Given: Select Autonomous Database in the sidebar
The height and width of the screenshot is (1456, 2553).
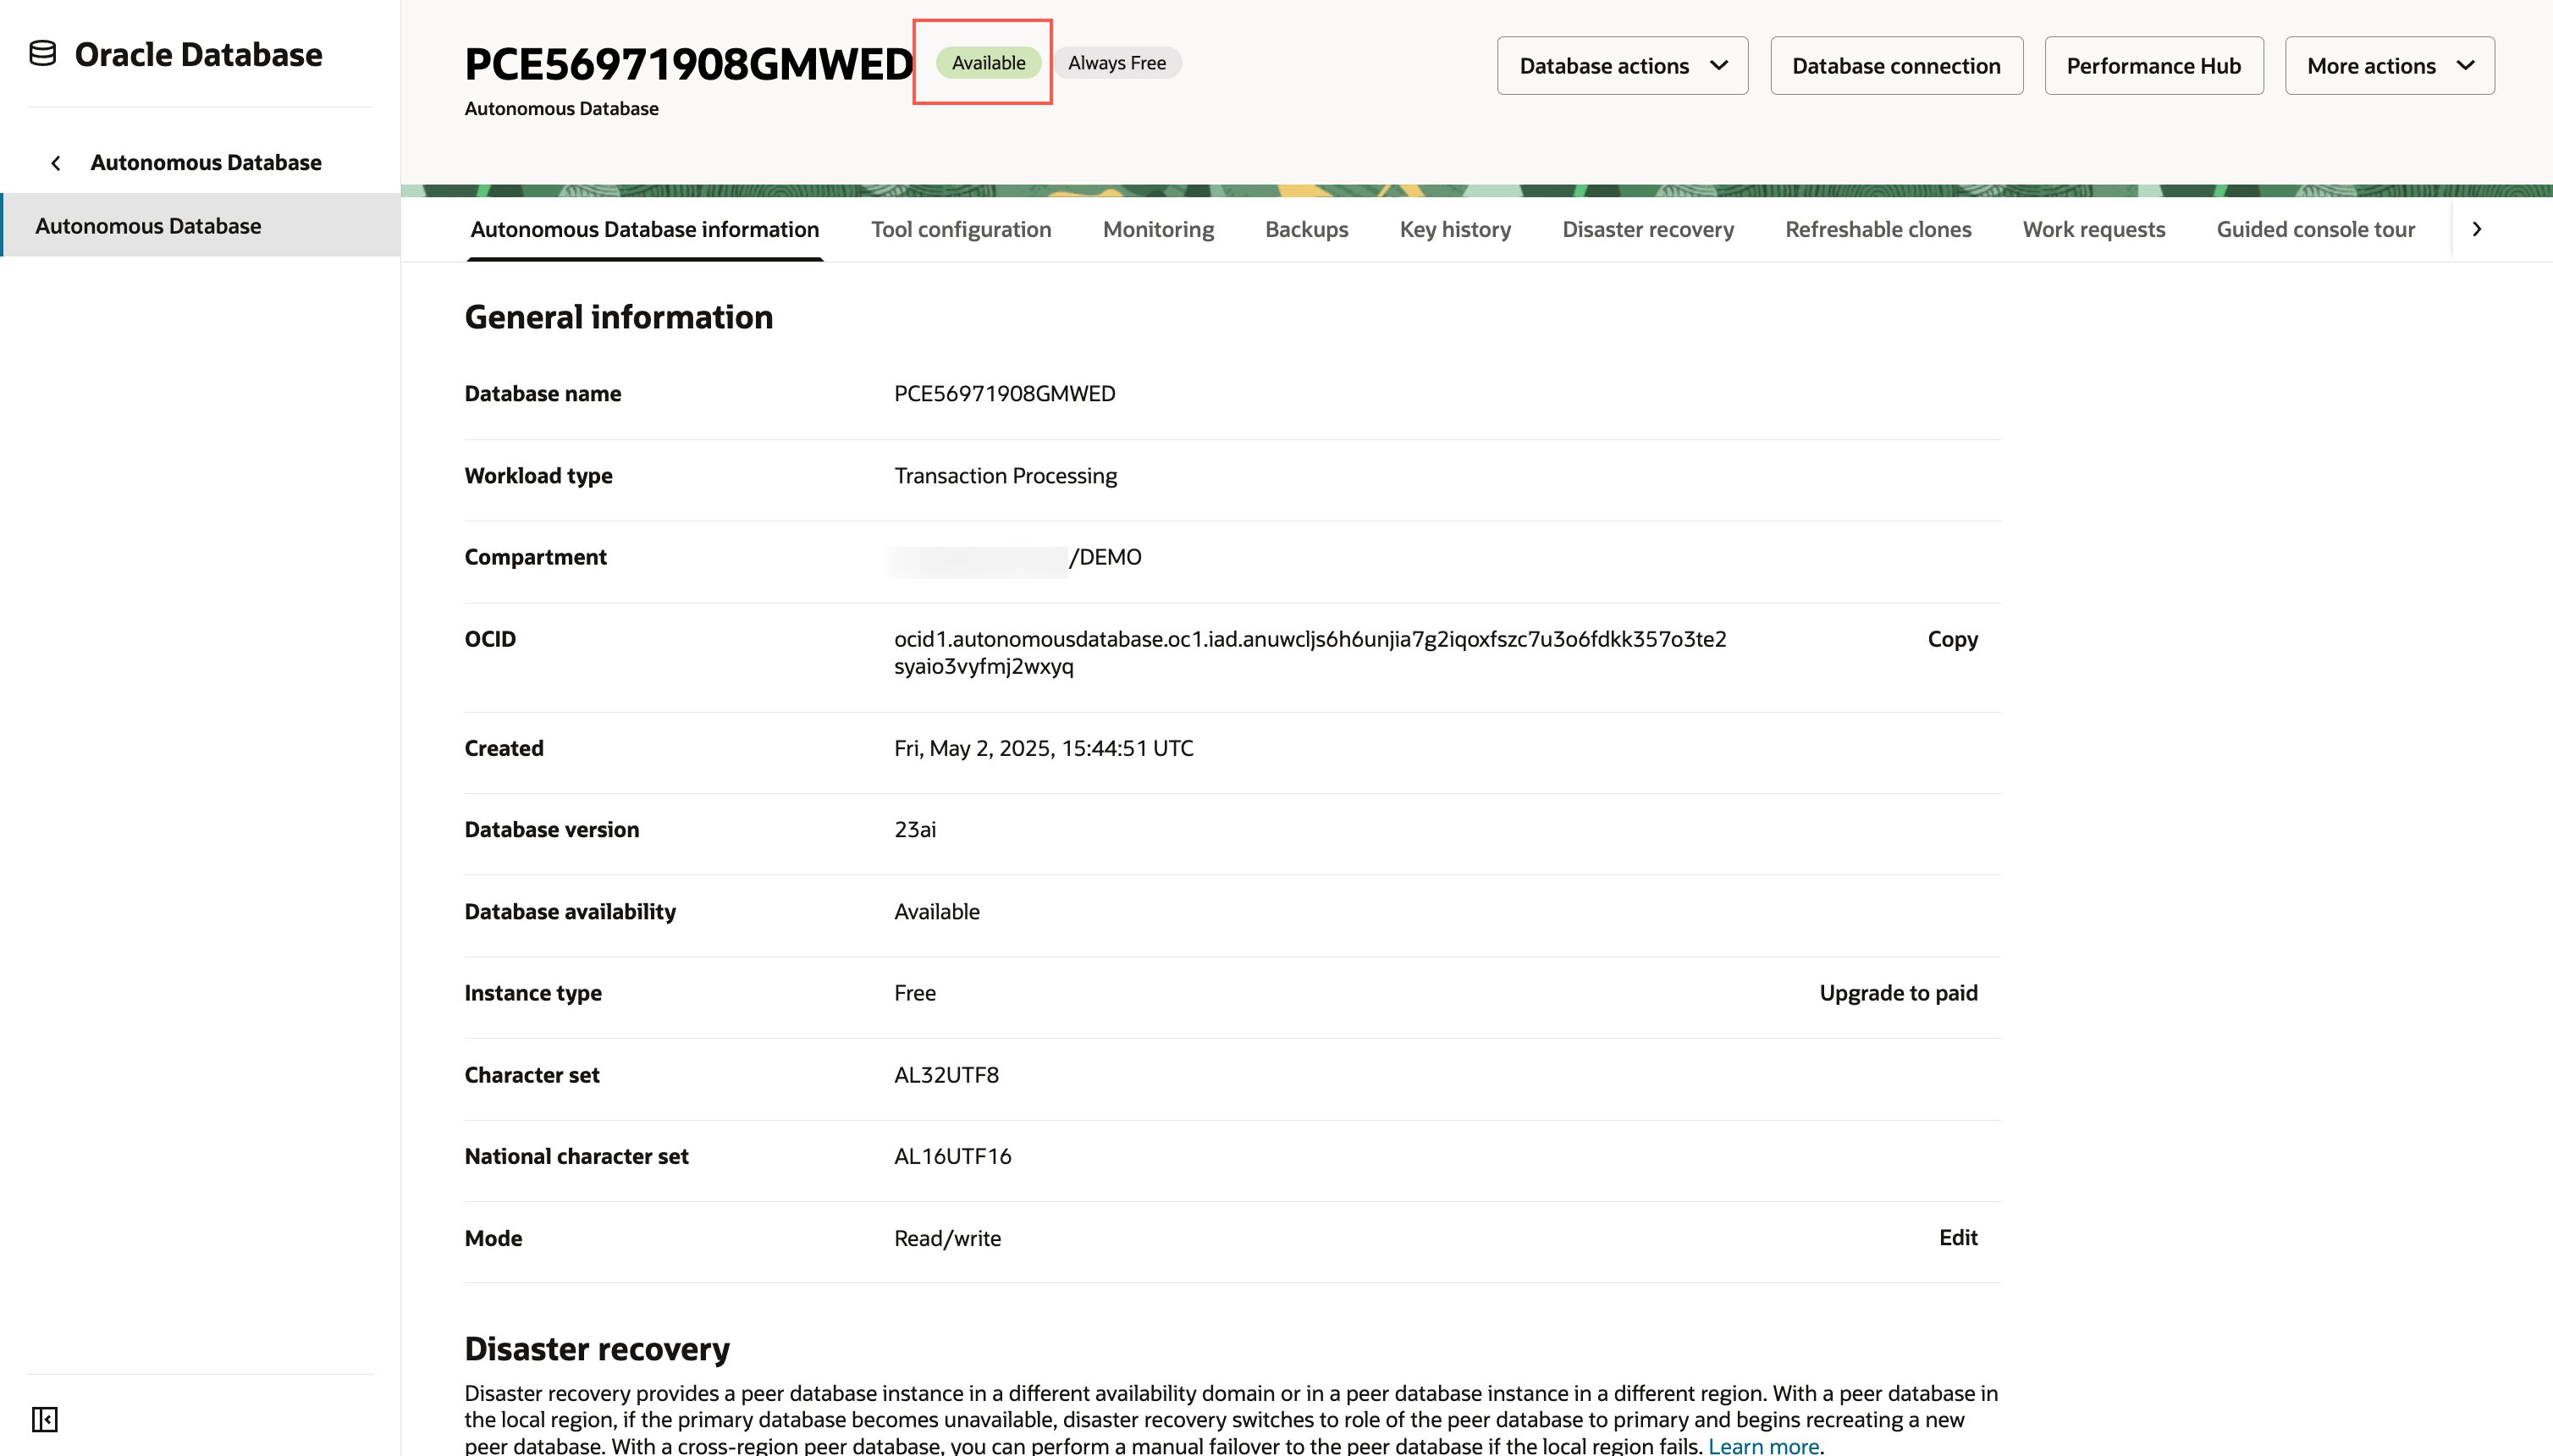Looking at the screenshot, I should (x=148, y=226).
